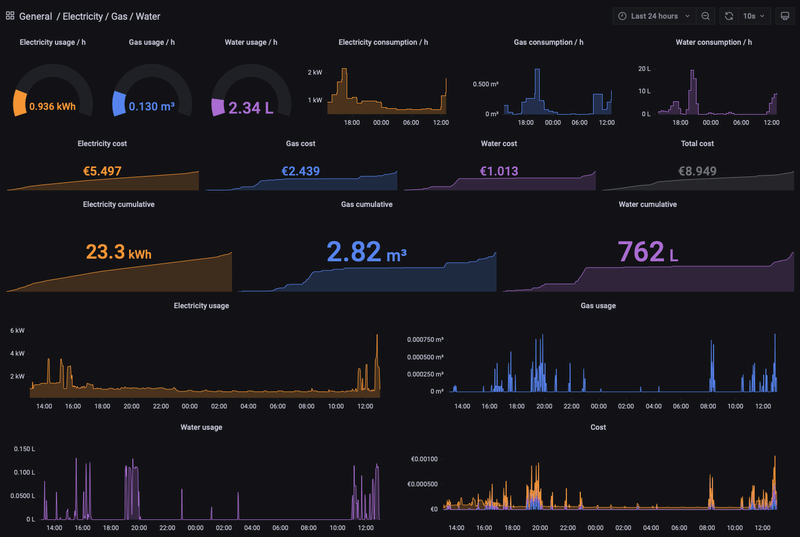Click the clock icon in time picker
Viewport: 800px width, 537px height.
622,16
